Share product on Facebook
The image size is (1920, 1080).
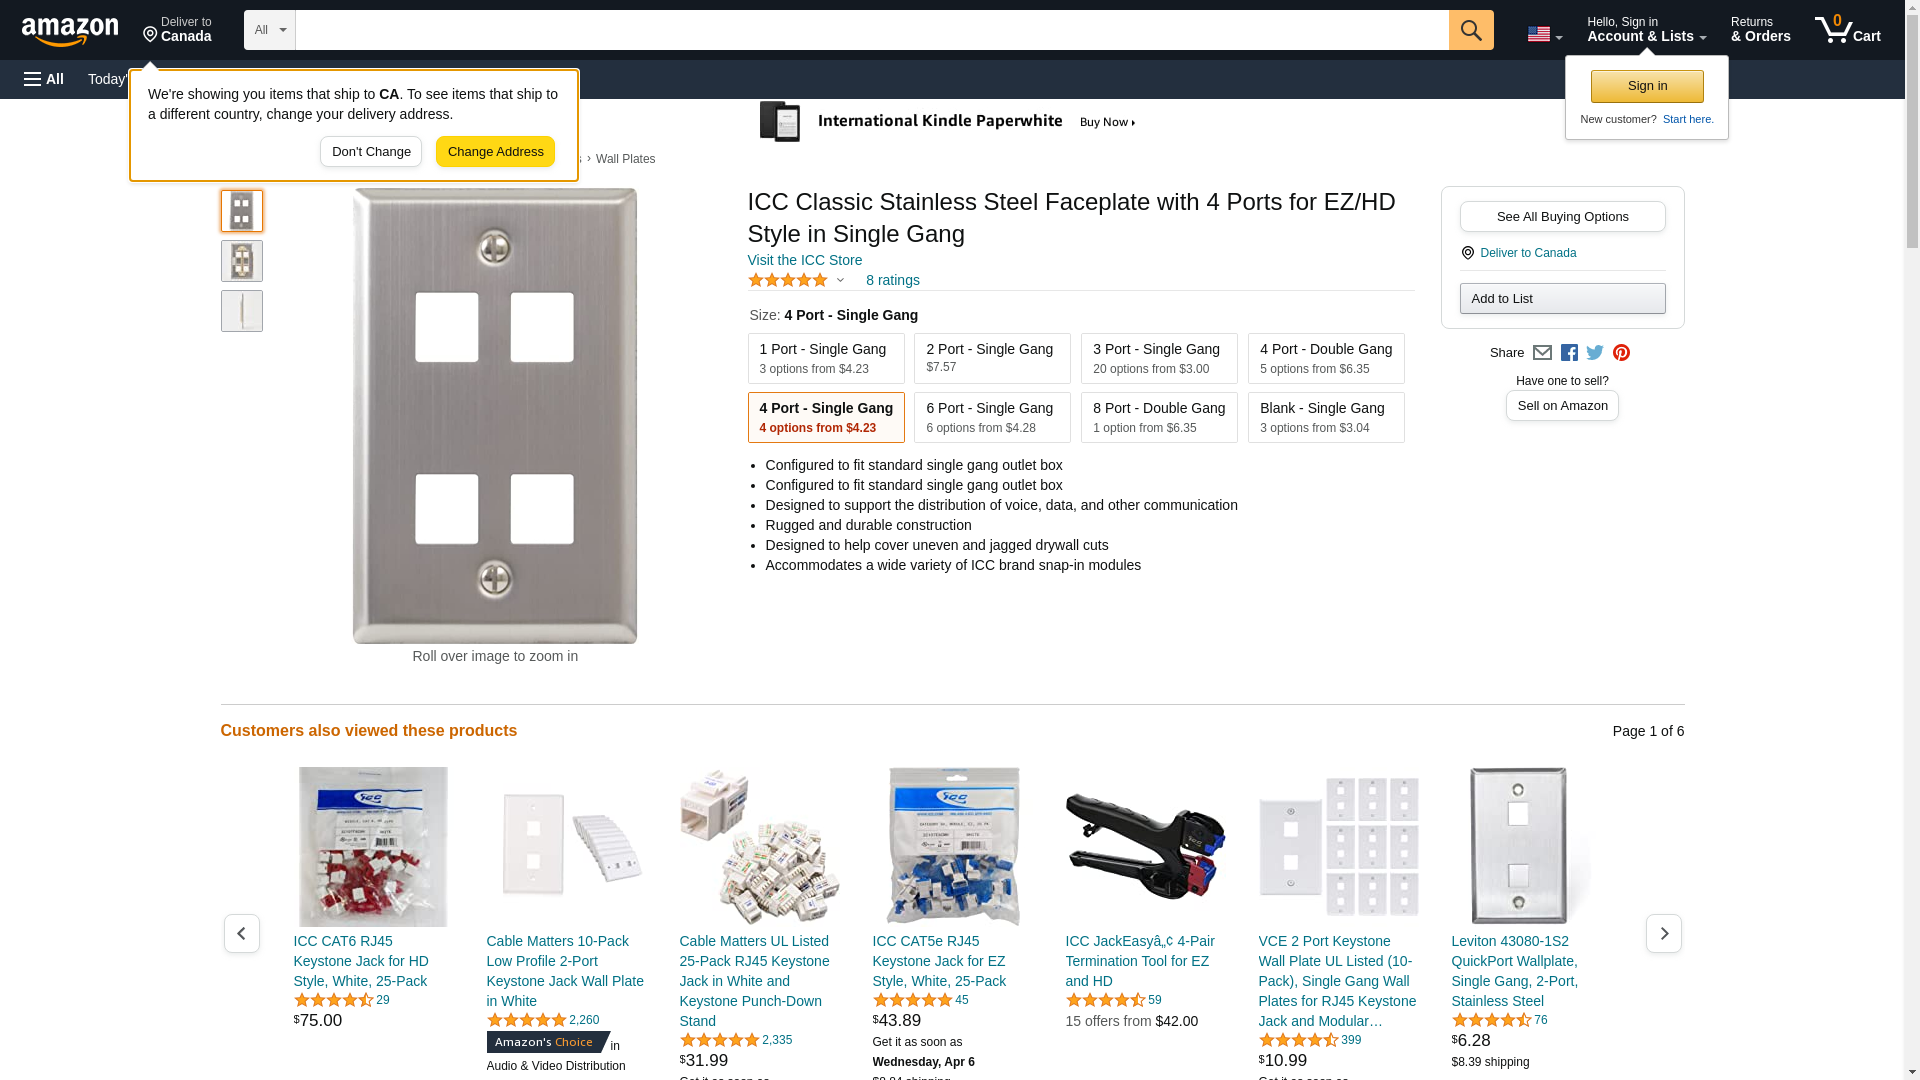[1569, 353]
